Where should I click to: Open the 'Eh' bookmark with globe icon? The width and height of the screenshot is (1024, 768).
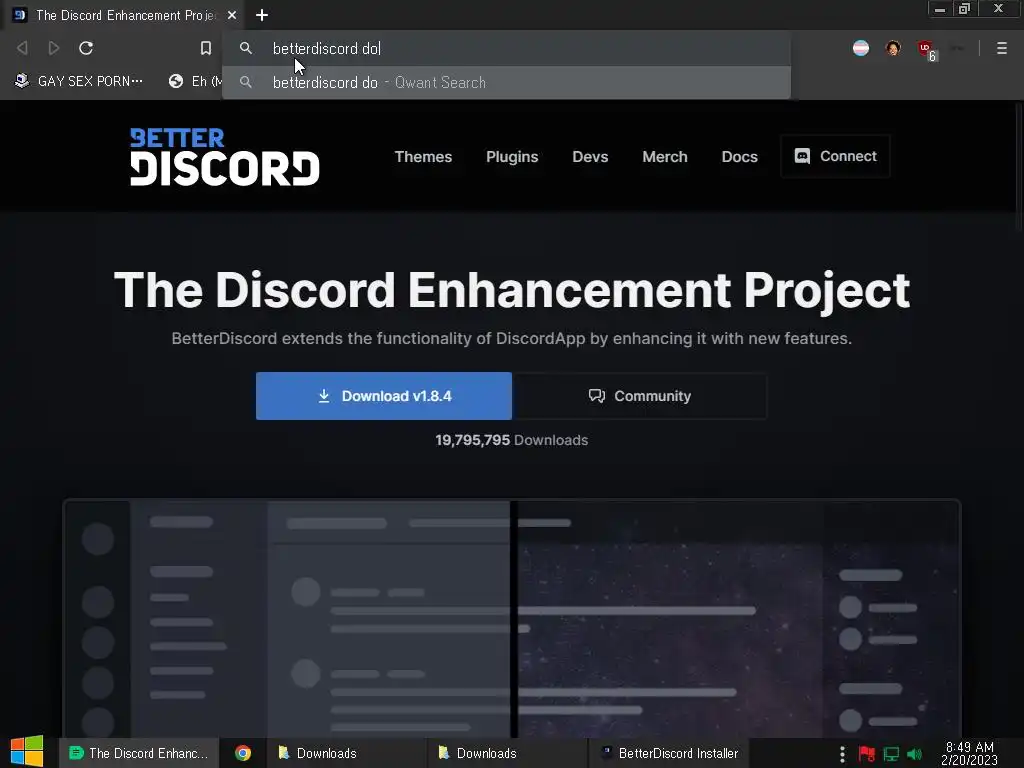pyautogui.click(x=195, y=81)
